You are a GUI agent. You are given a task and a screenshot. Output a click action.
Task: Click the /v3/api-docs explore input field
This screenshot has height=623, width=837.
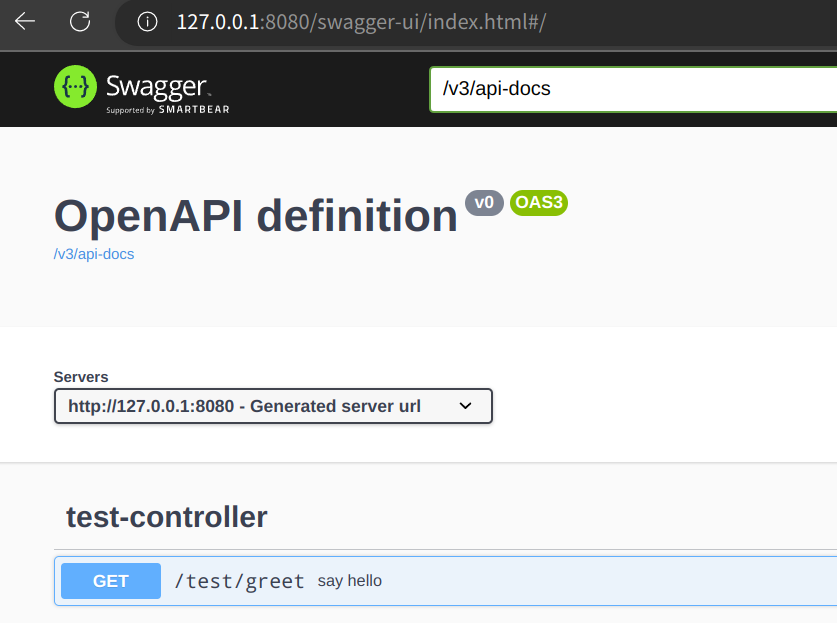[x=634, y=89]
